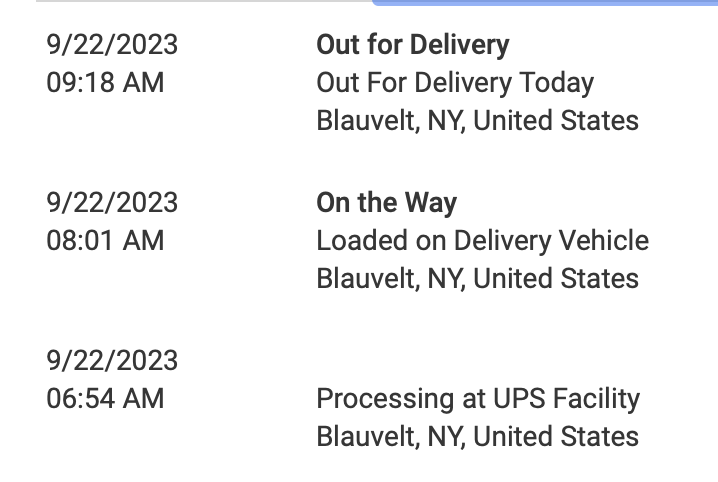Click the gray progress bar segment at top

pyautogui.click(x=204, y=1)
